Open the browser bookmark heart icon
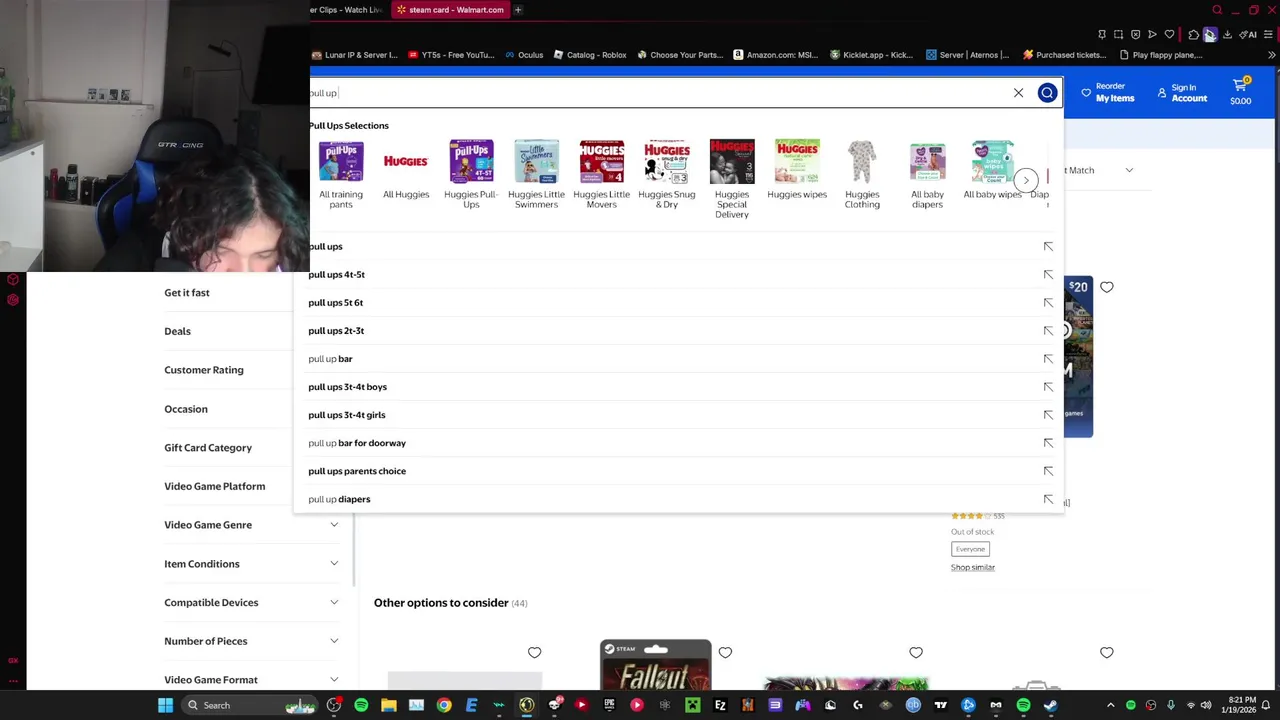1280x720 pixels. pos(1169,35)
